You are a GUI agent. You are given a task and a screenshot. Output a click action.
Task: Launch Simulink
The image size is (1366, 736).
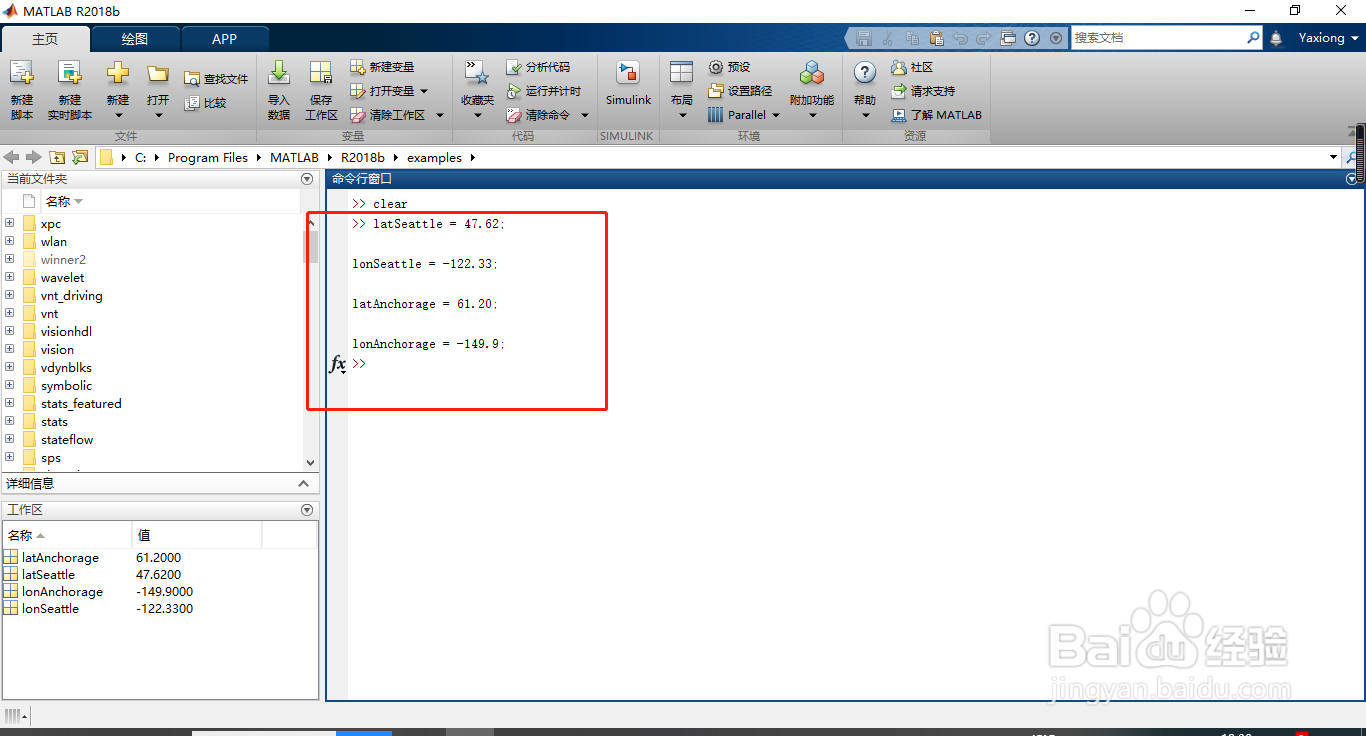click(628, 85)
